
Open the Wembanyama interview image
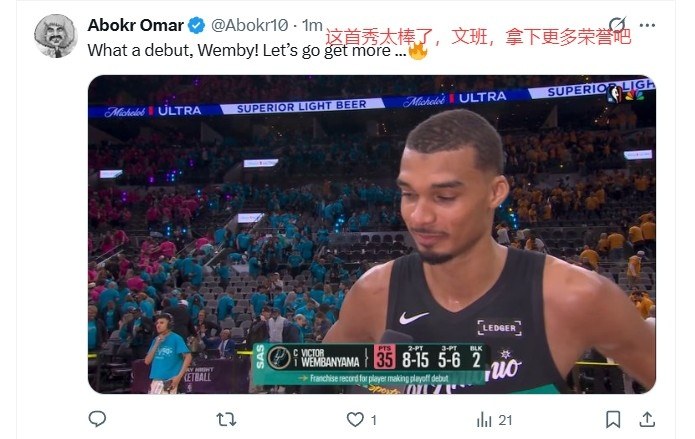click(x=372, y=234)
